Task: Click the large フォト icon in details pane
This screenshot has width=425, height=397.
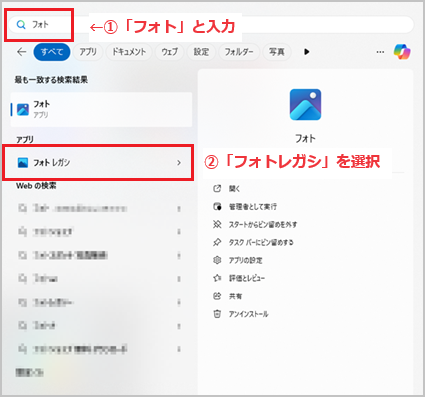Action: point(305,104)
